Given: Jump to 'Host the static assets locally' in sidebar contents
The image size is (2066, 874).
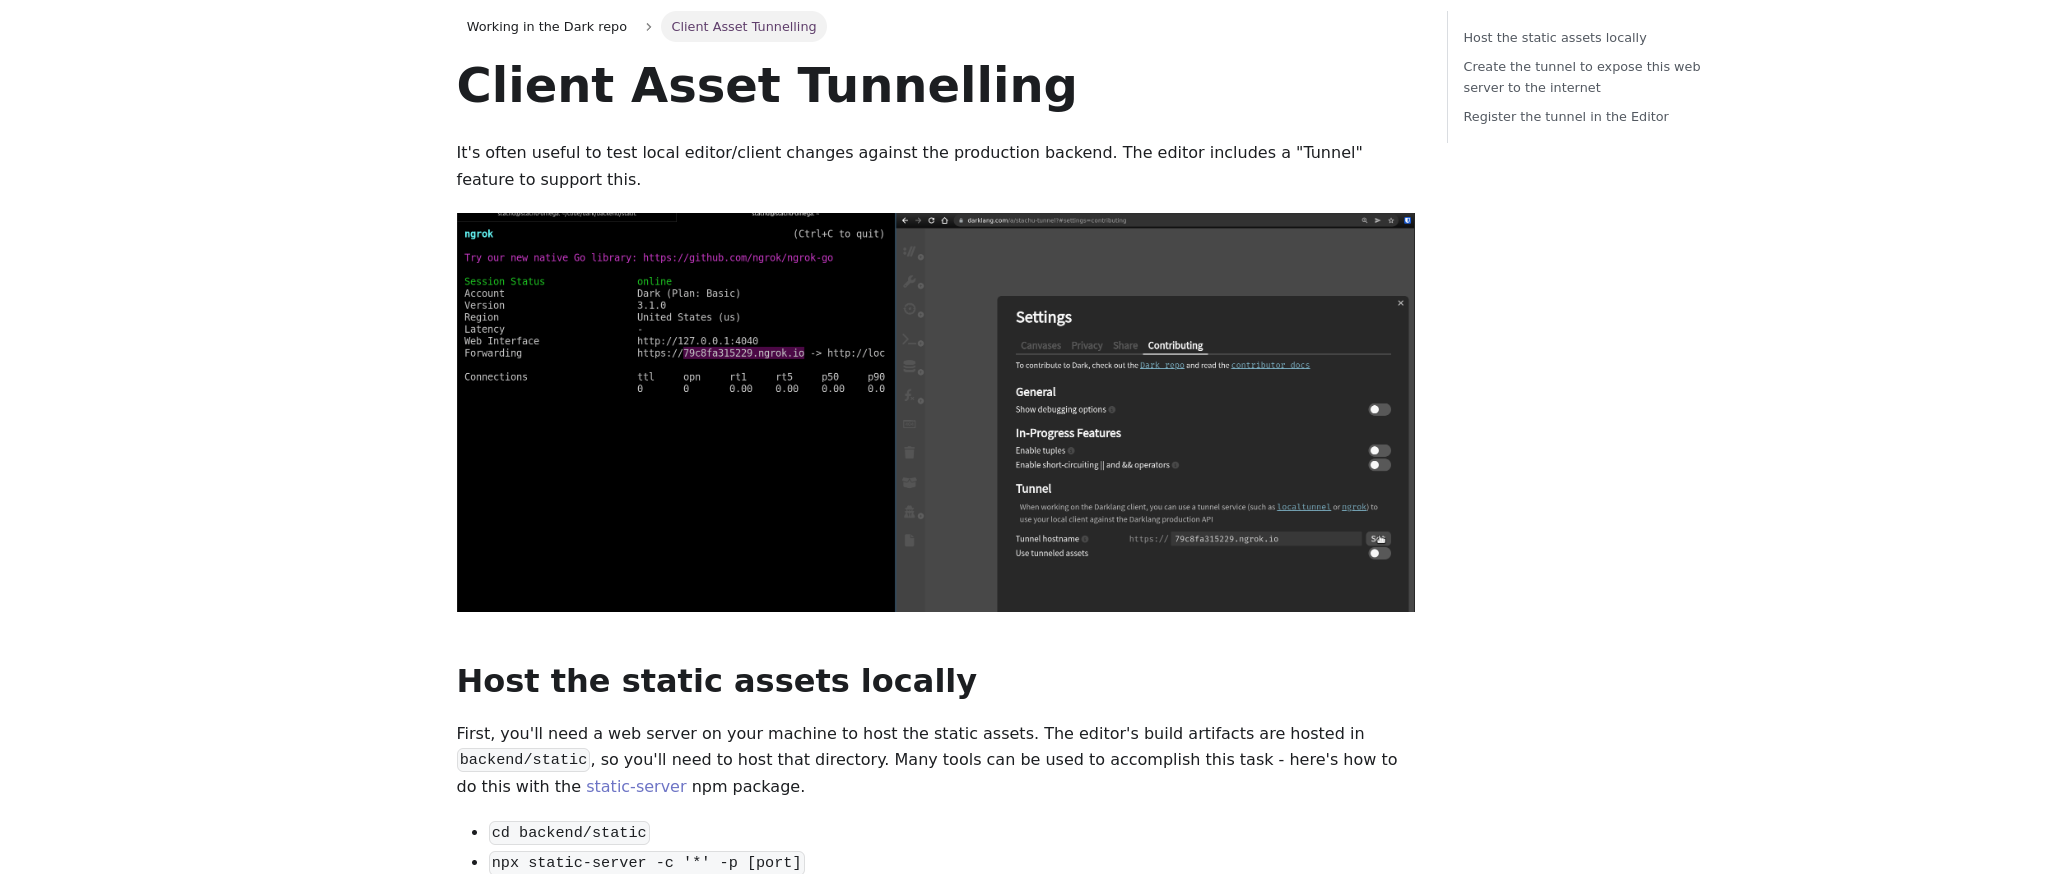Looking at the screenshot, I should 1554,38.
